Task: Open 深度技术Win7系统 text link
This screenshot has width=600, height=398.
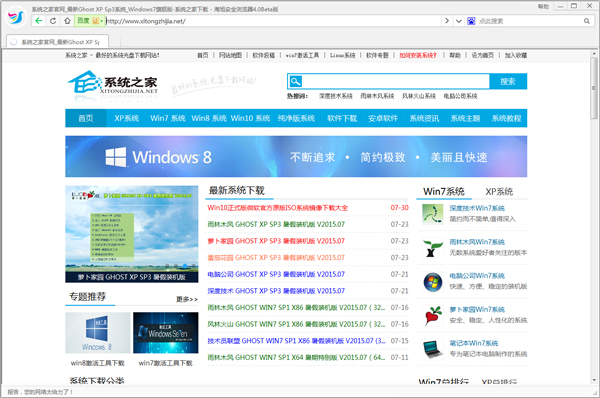Action: click(477, 208)
